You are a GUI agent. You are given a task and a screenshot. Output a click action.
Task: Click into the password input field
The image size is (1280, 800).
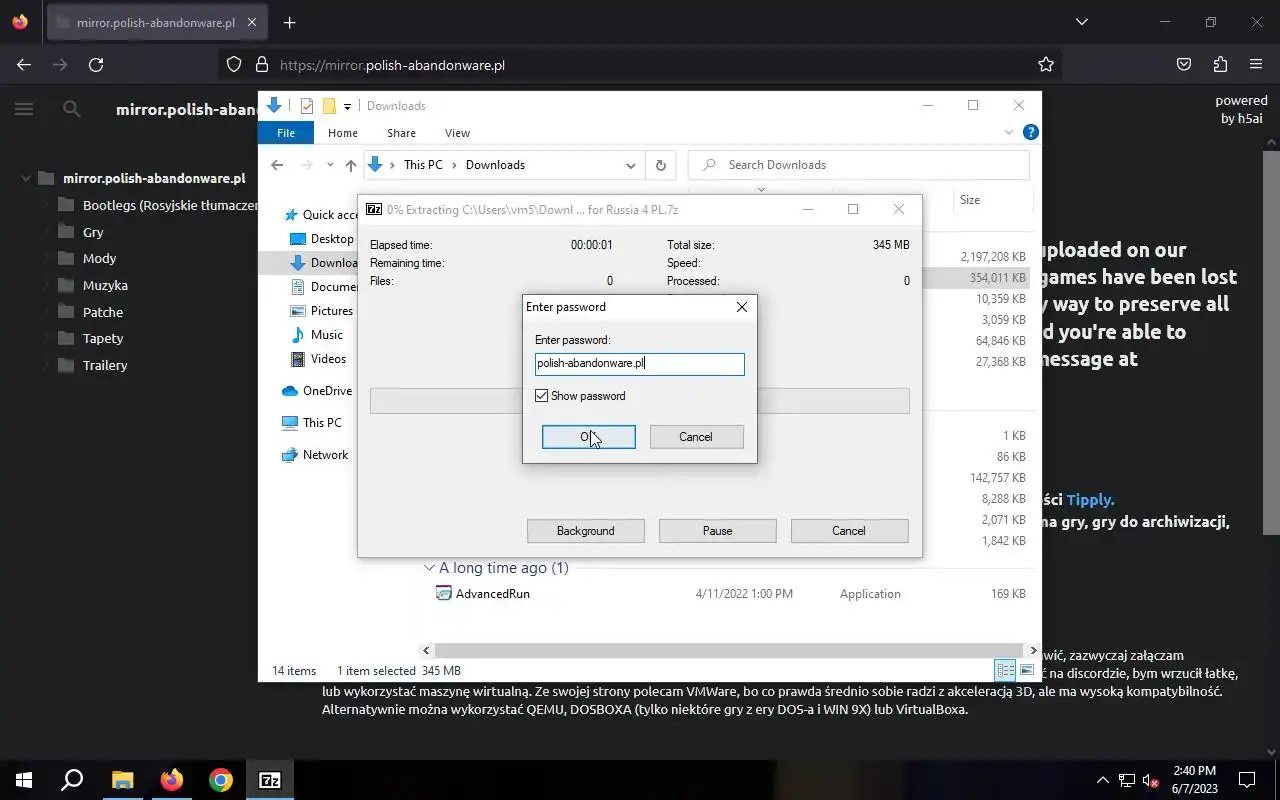click(x=639, y=364)
